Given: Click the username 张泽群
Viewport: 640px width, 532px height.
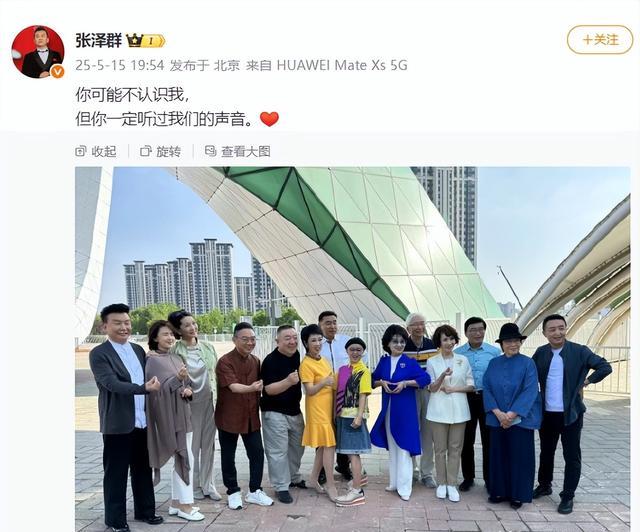Looking at the screenshot, I should tap(98, 40).
